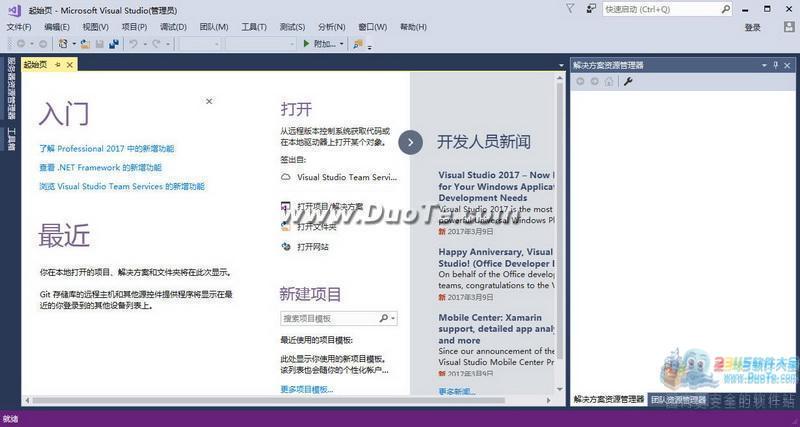The width and height of the screenshot is (800, 427).
Task: Click the notifications filter funnel icon
Action: pyautogui.click(x=570, y=8)
